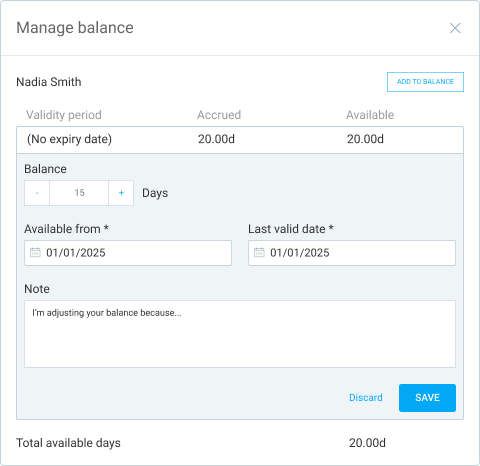Focus the Note text area
This screenshot has width=480, height=466.
point(240,334)
